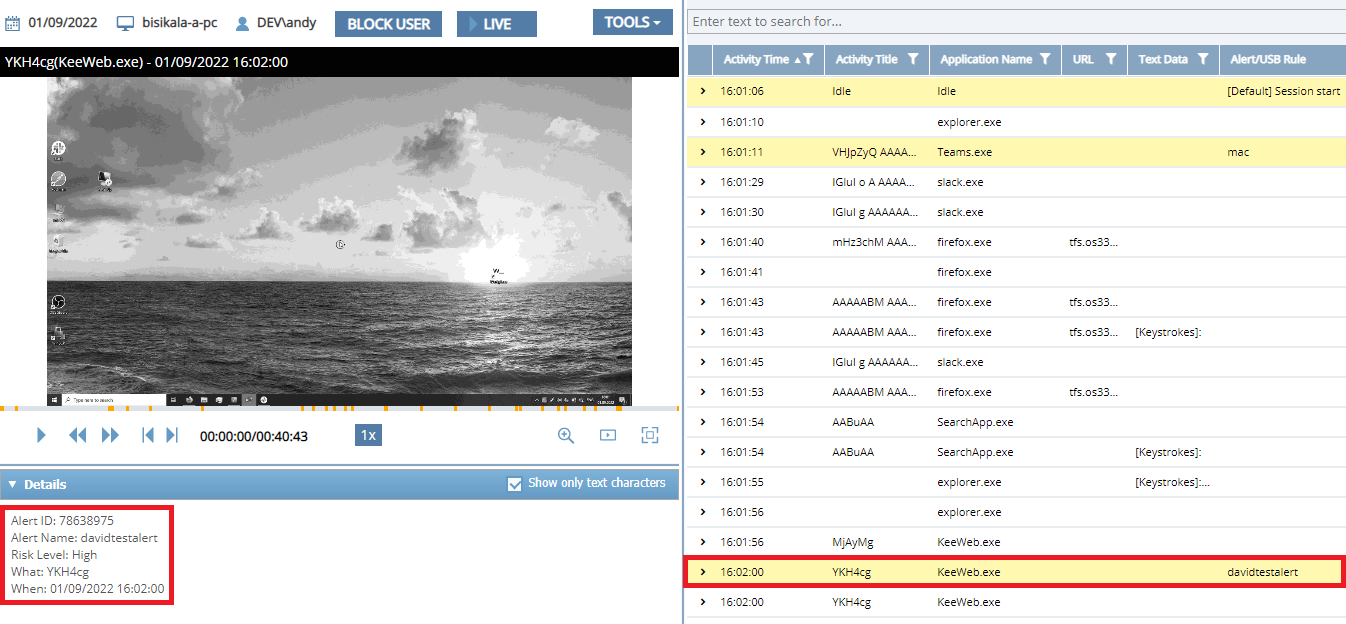Click the fast-forward double-arrow icon
This screenshot has width=1346, height=624.
110,435
